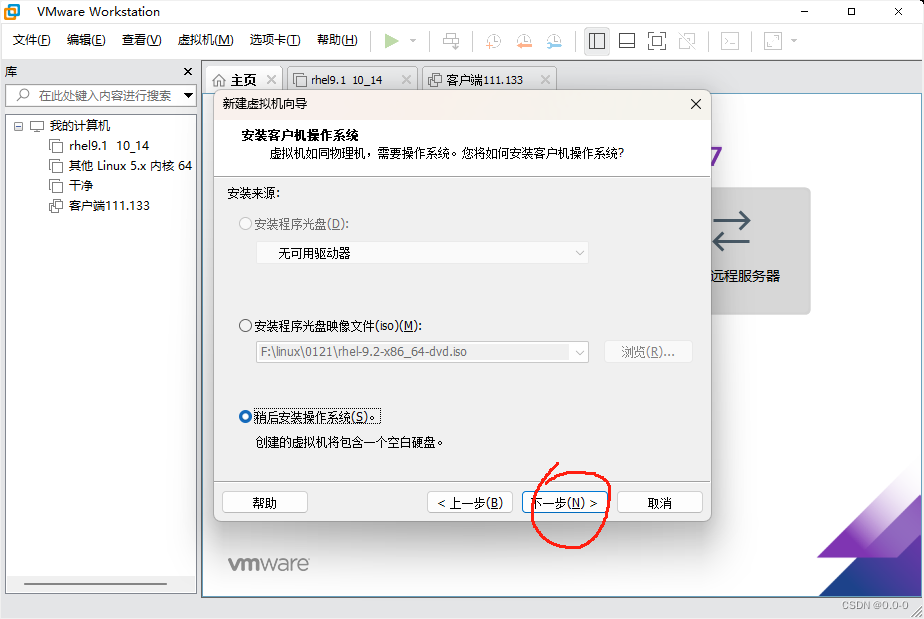Collapse the 我的计算机 tree node
924x619 pixels.
[18, 126]
